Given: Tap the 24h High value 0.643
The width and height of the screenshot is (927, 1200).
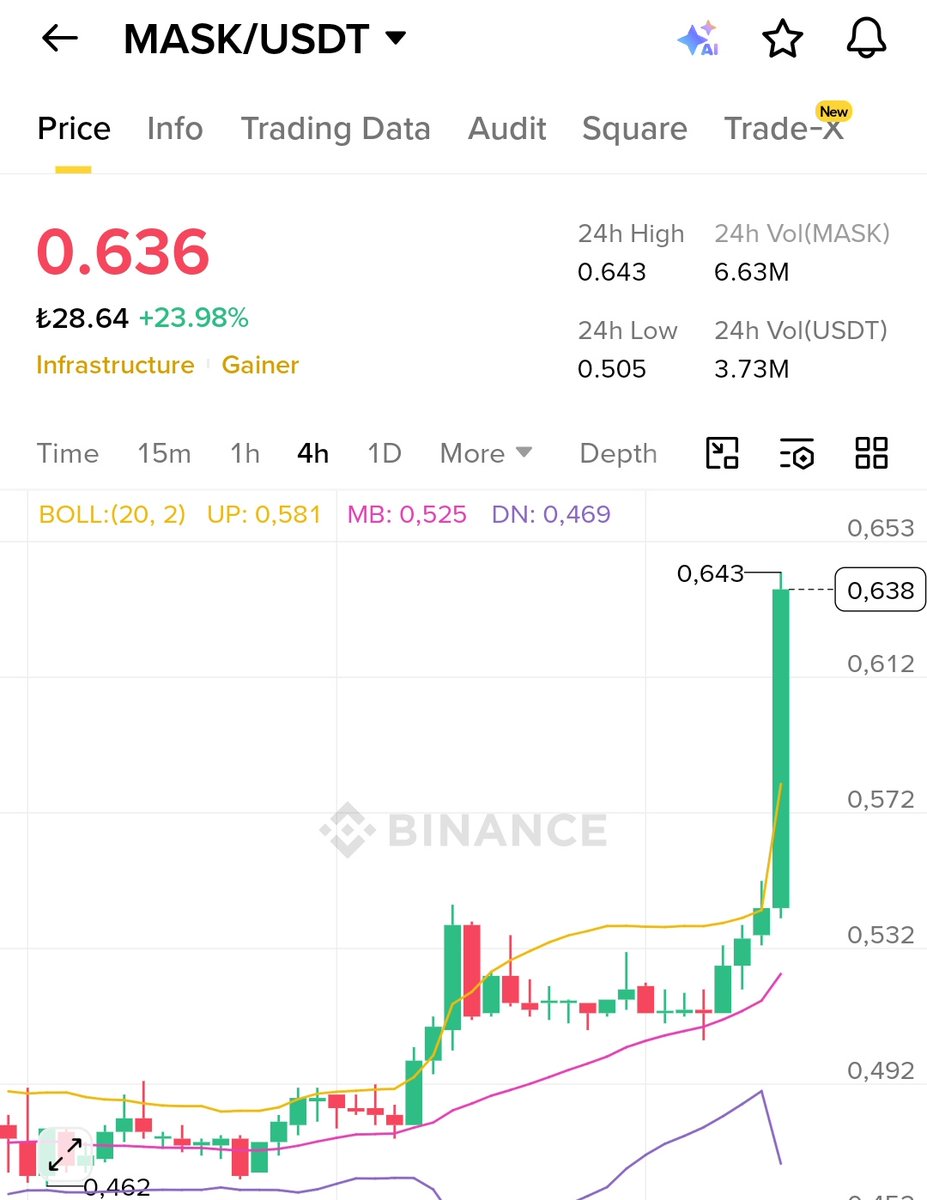Looking at the screenshot, I should click(x=612, y=272).
